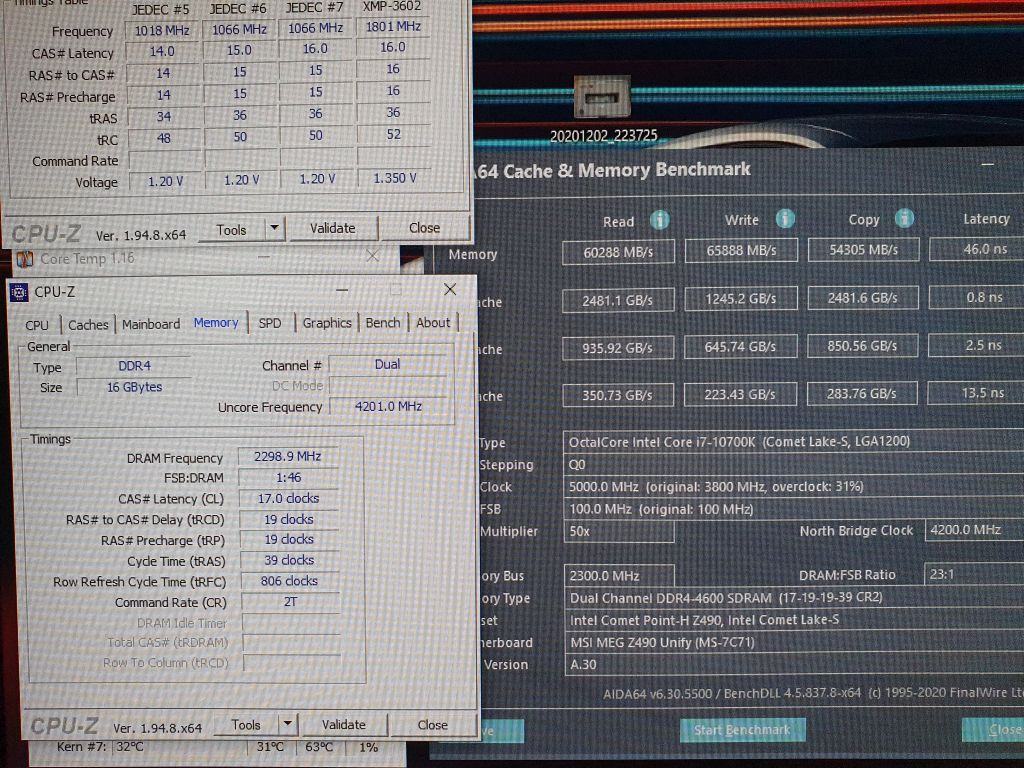The height and width of the screenshot is (768, 1024).
Task: Click the MSI MEG Z490 Unify motherboard field
Action: pos(794,643)
